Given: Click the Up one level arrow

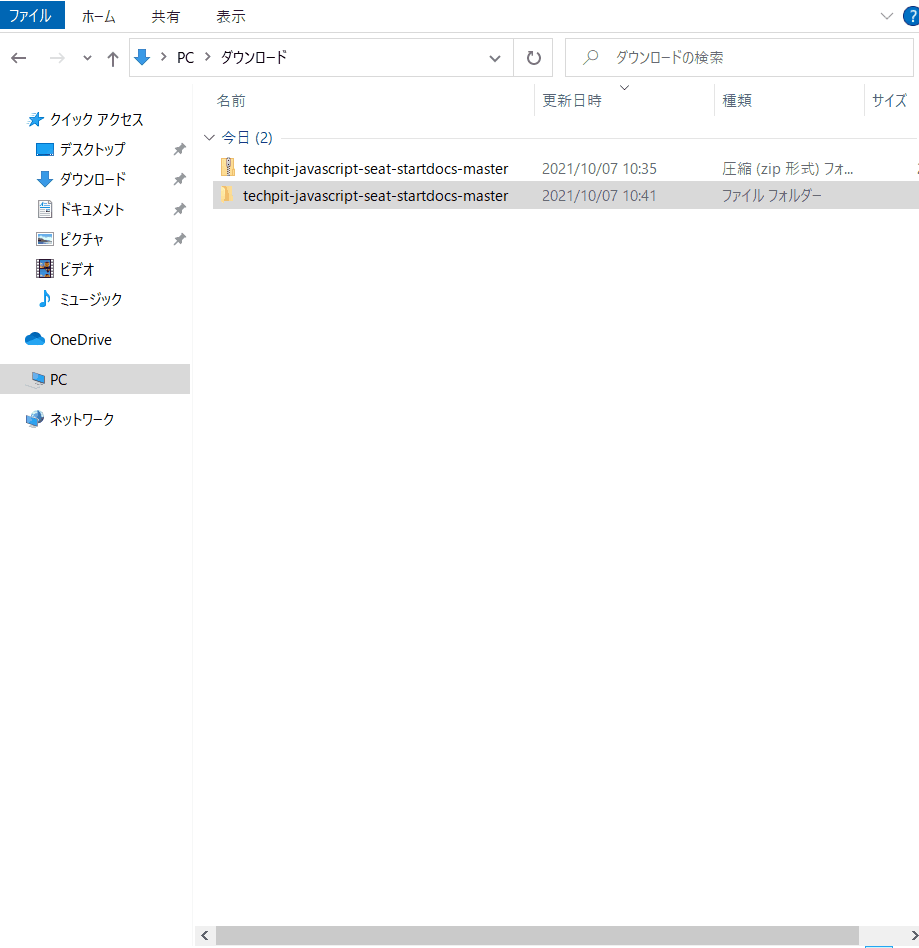Looking at the screenshot, I should pyautogui.click(x=112, y=59).
